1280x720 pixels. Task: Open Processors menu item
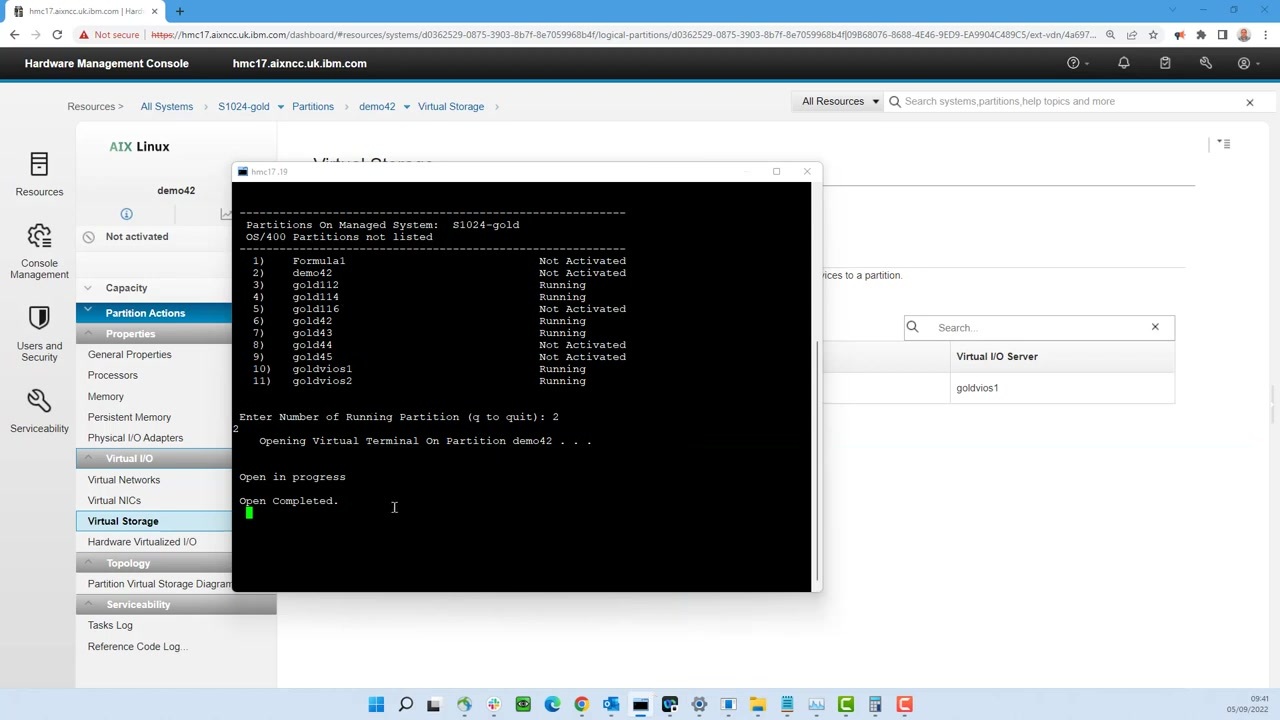tap(112, 375)
